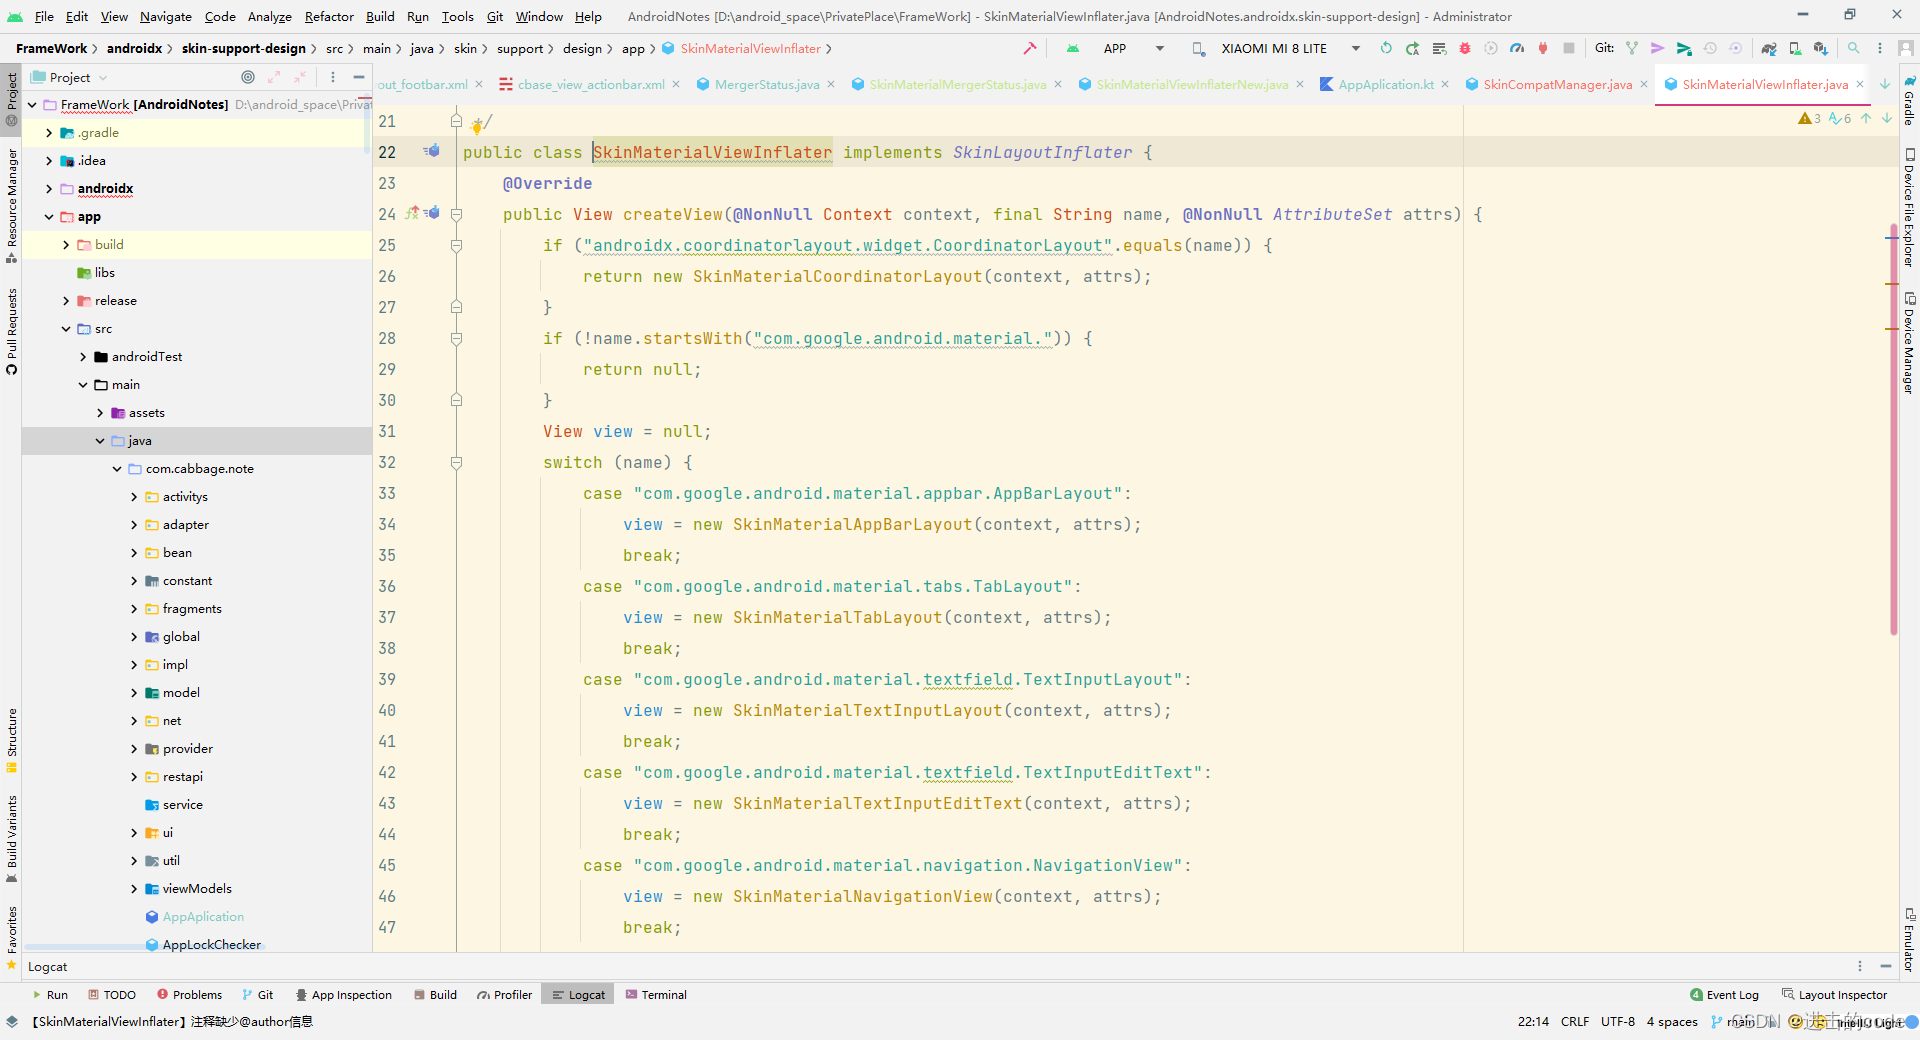The image size is (1920, 1040).
Task: Show the 3 warnings inspection indicator
Action: tap(1807, 118)
